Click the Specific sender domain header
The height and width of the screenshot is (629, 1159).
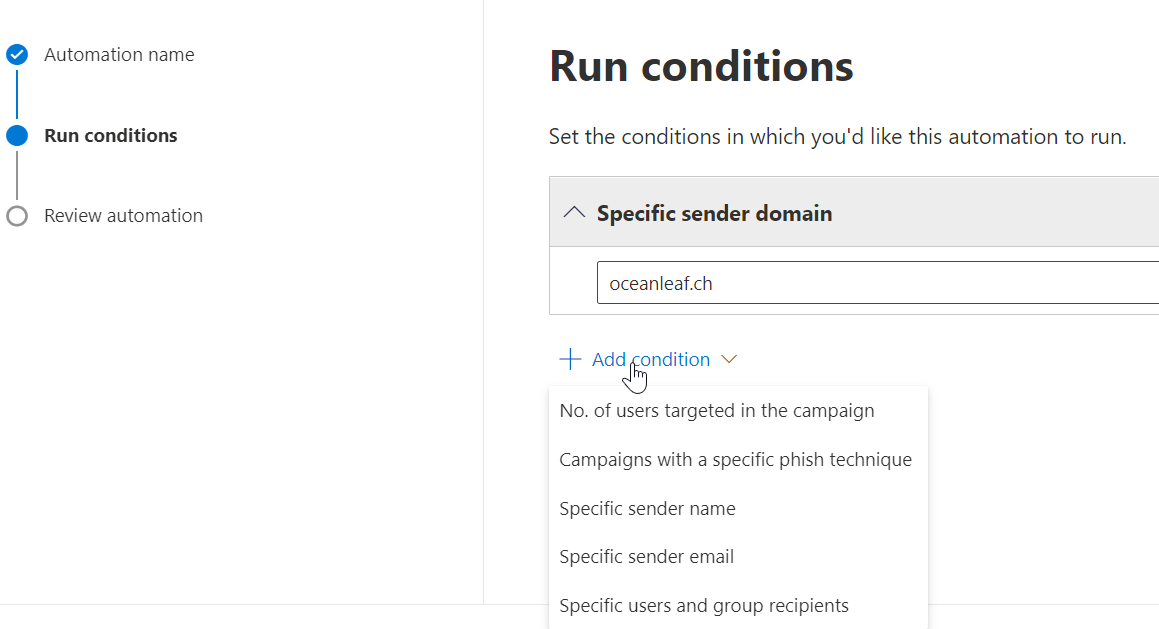click(x=714, y=213)
